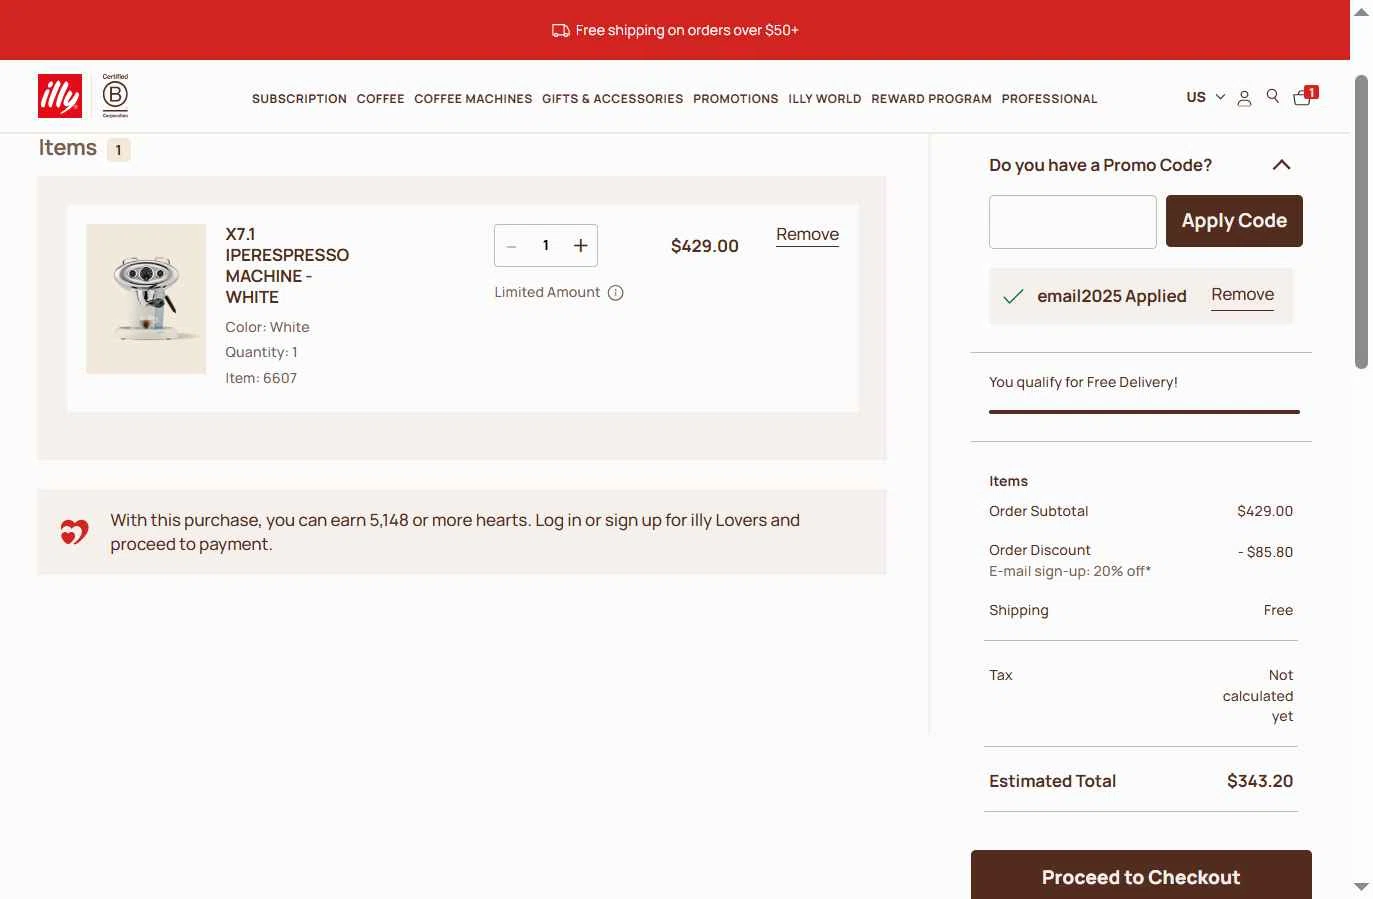Open the US country selector dropdown

[1205, 97]
